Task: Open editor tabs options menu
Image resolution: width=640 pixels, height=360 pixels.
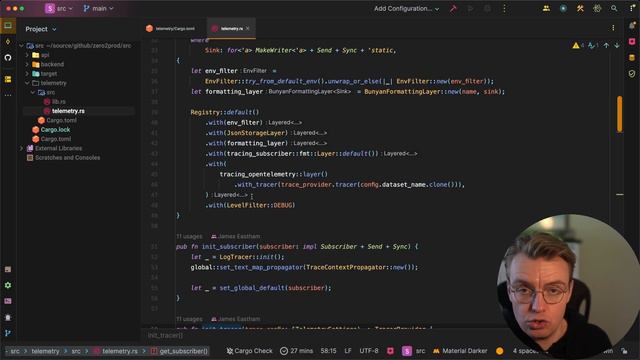Action: pyautogui.click(x=613, y=28)
